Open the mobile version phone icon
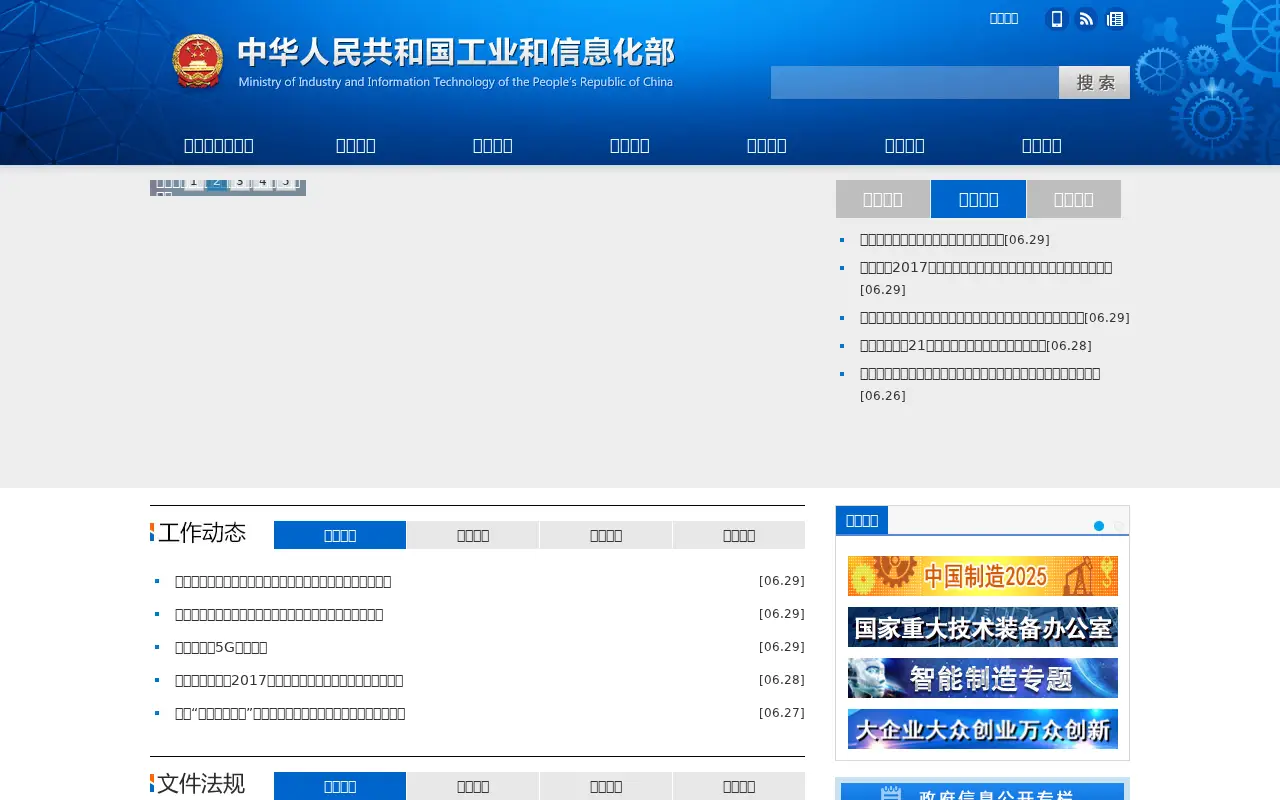The image size is (1280, 800). point(1056,19)
